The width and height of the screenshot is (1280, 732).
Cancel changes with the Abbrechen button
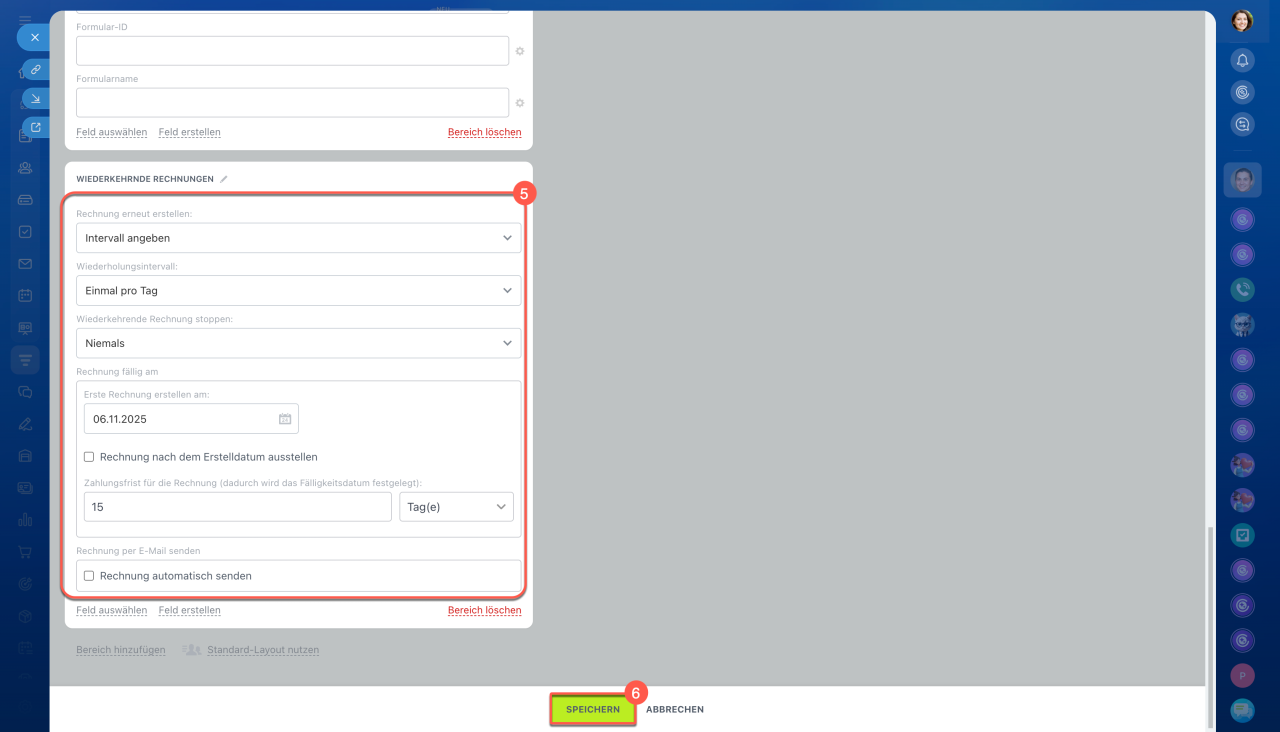click(675, 710)
